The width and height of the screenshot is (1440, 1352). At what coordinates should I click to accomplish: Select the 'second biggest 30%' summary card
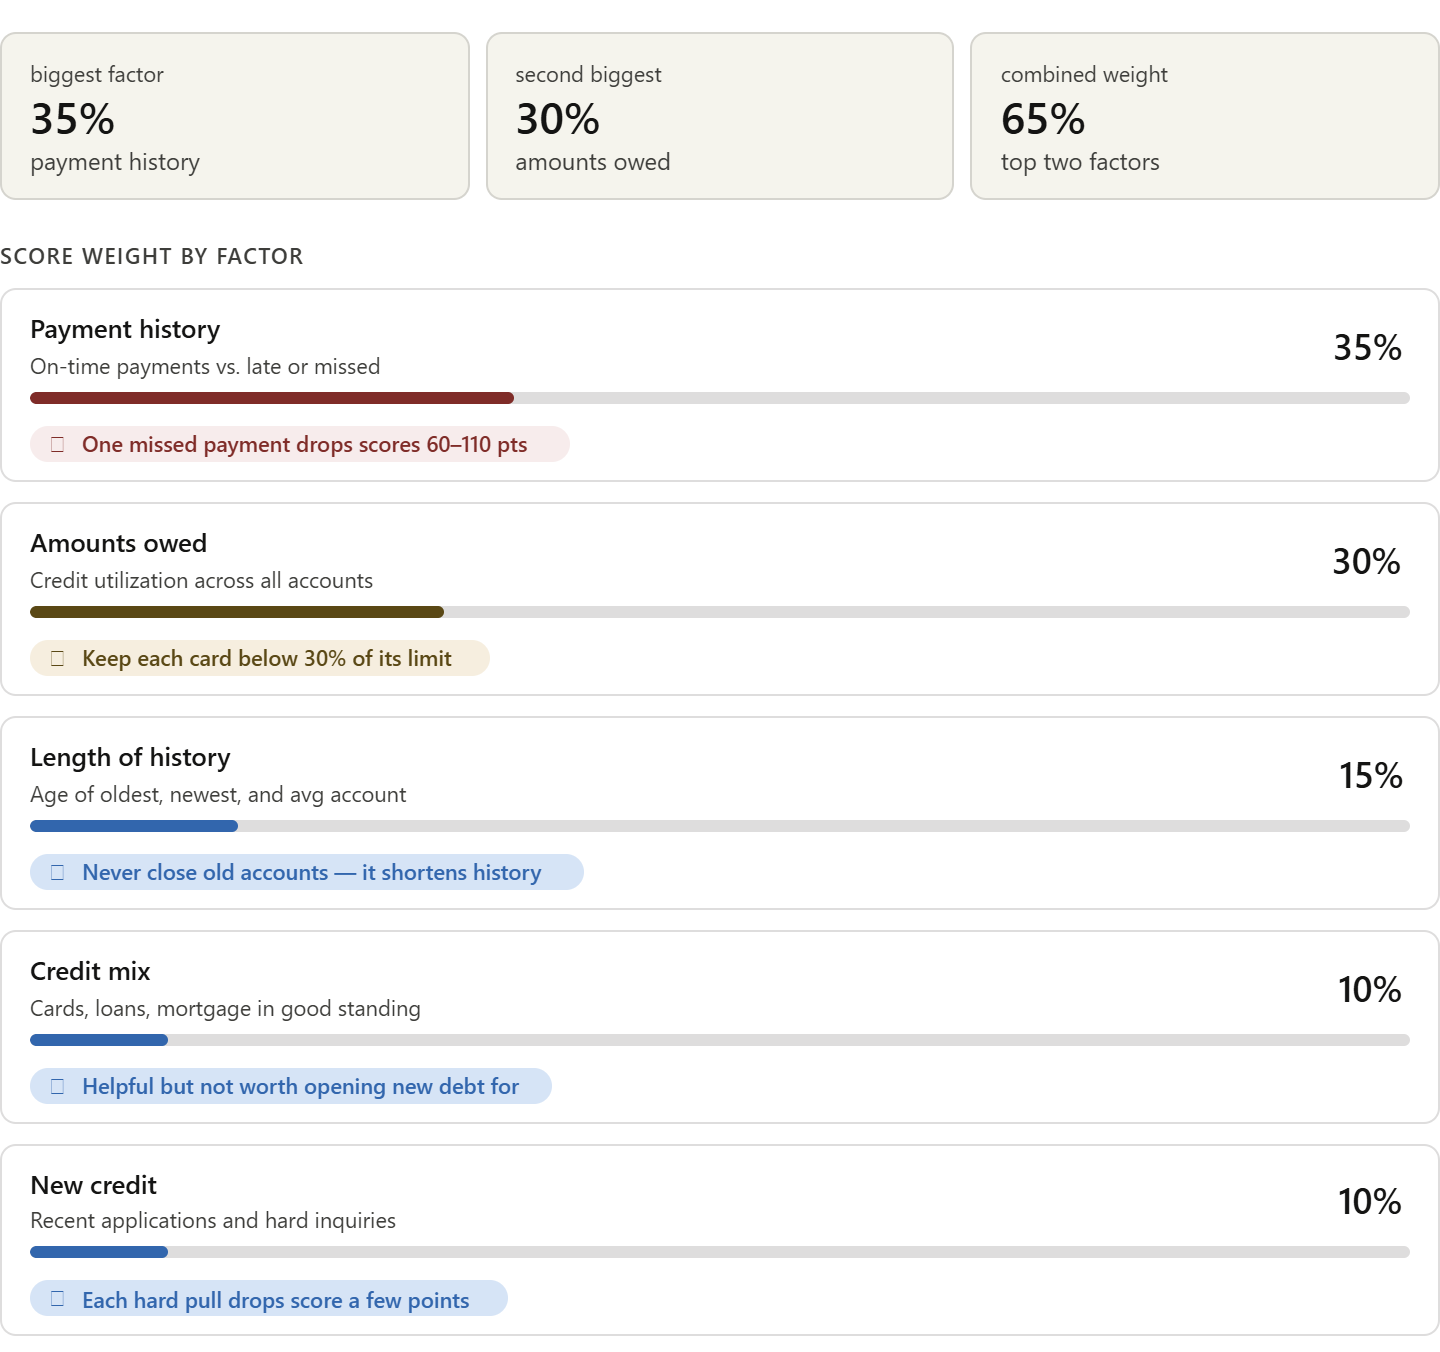[x=720, y=116]
